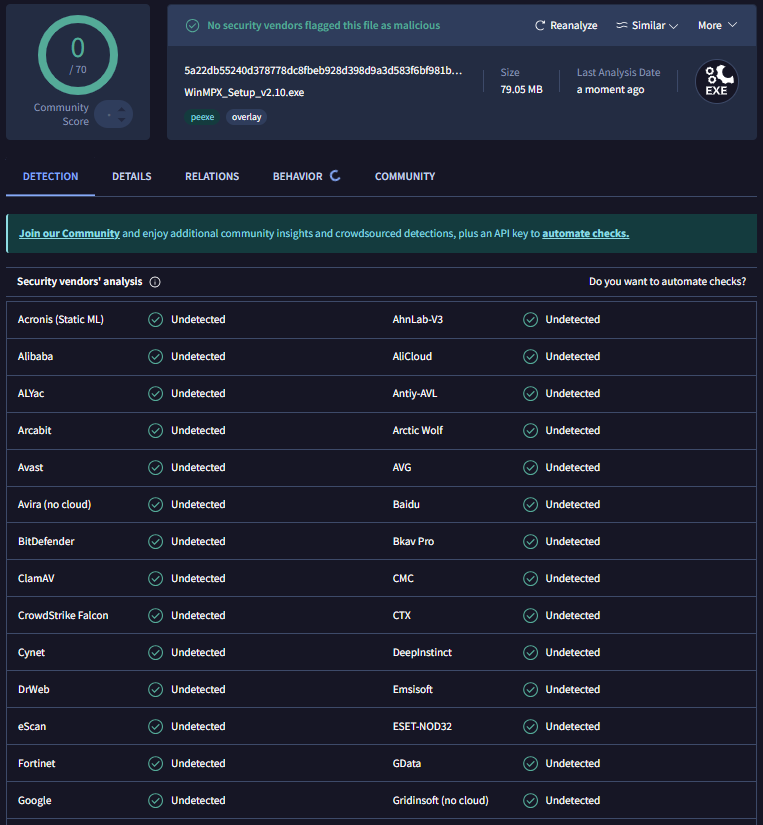Click the detection score circle 0/70
The width and height of the screenshot is (763, 825).
point(78,55)
